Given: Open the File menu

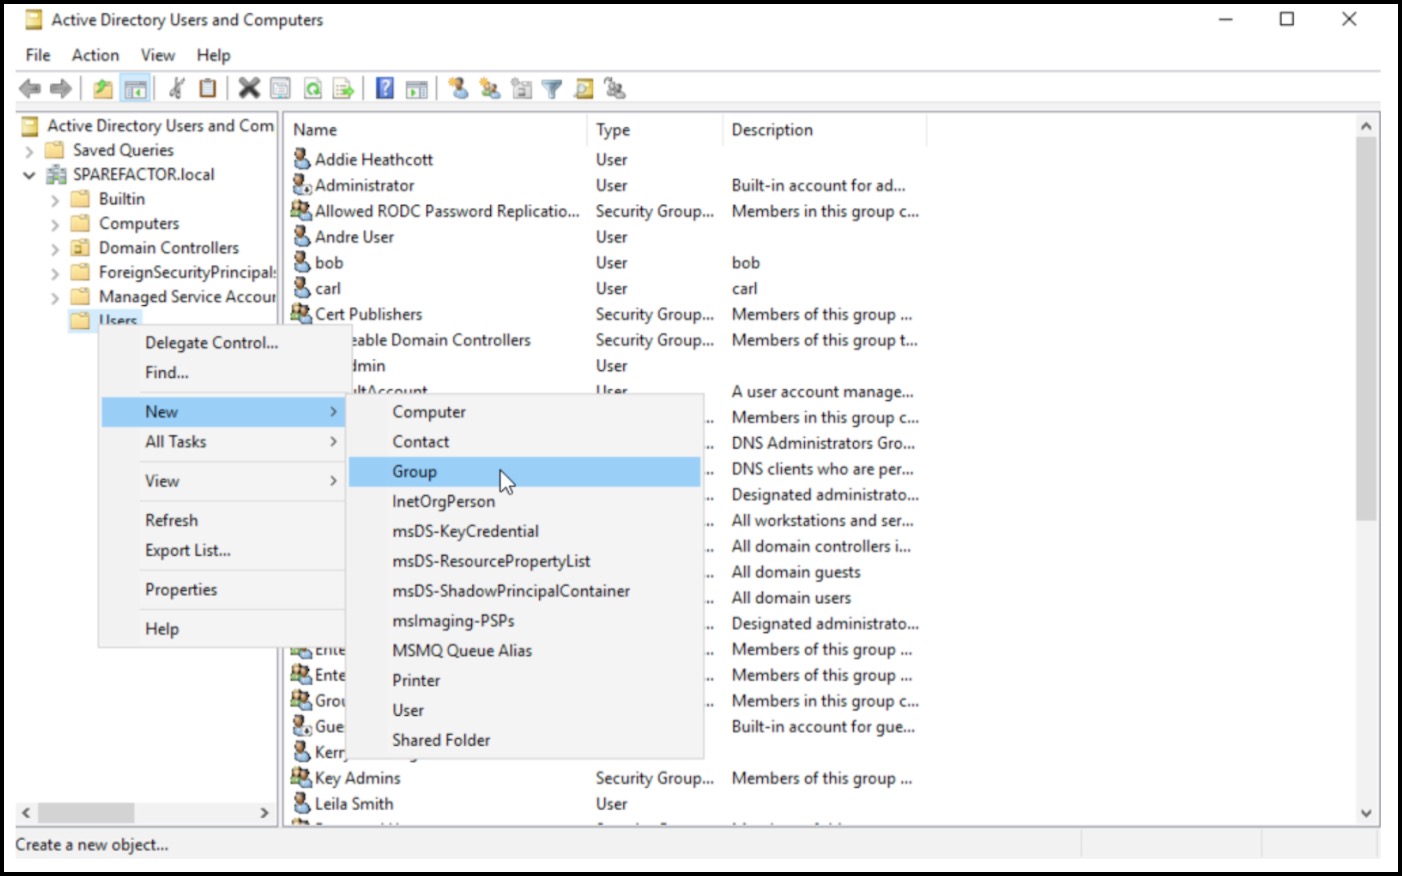Looking at the screenshot, I should tap(38, 55).
